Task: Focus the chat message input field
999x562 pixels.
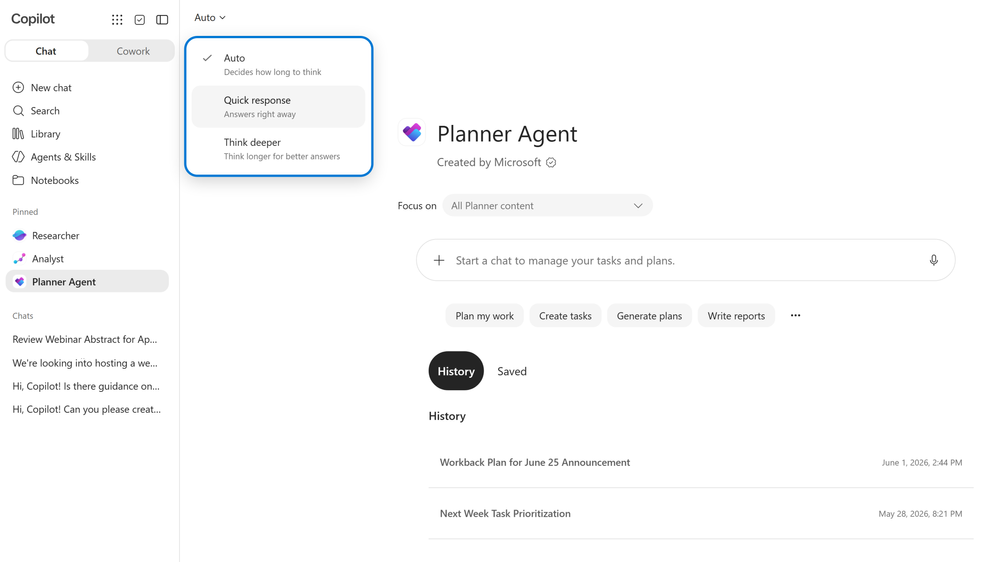Action: pyautogui.click(x=686, y=260)
